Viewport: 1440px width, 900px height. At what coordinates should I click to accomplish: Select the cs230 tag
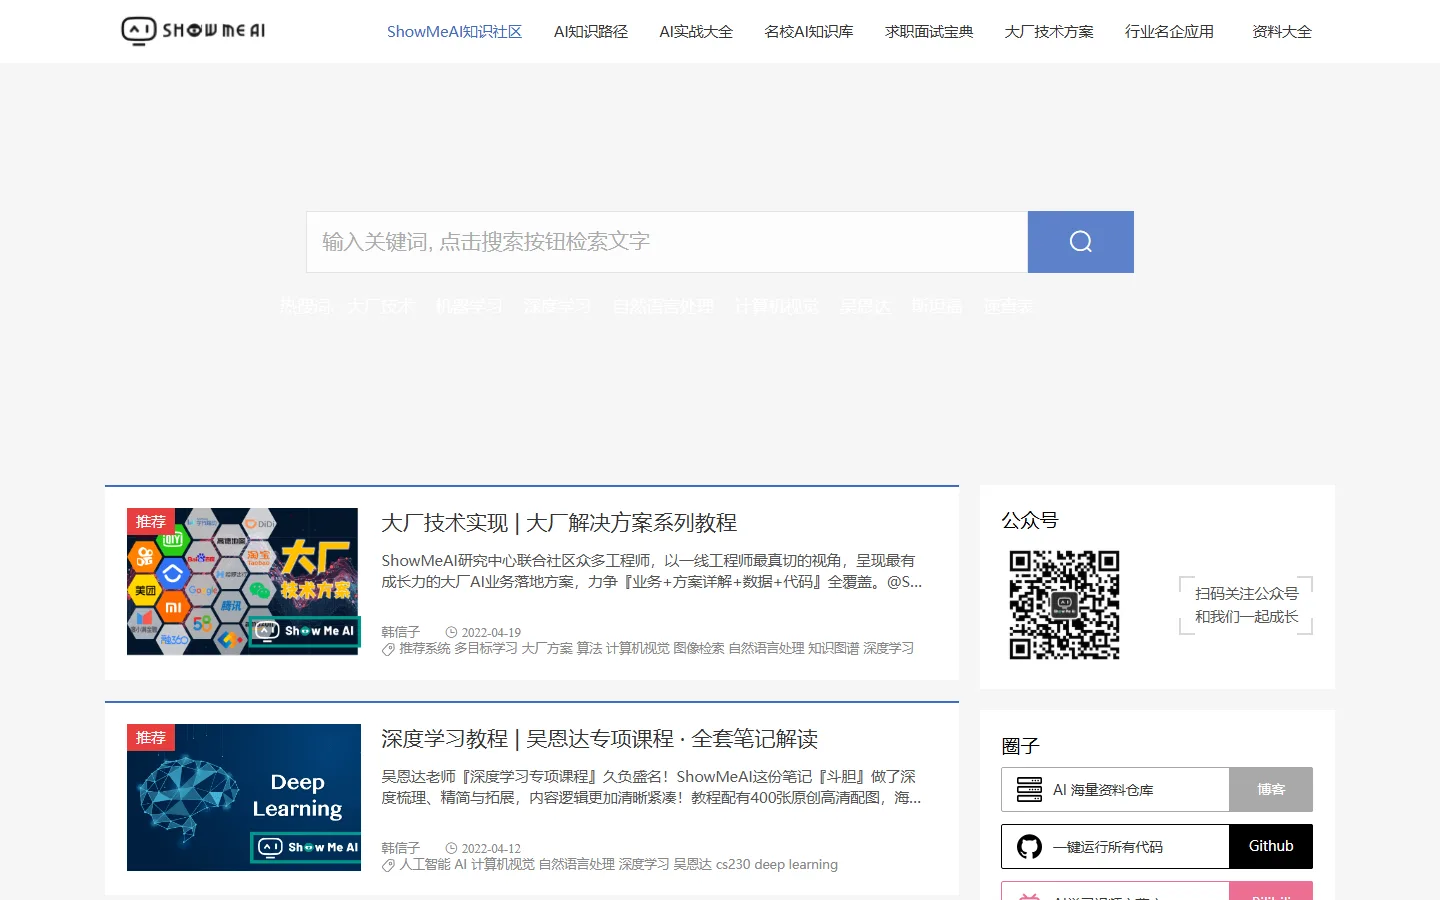[733, 865]
